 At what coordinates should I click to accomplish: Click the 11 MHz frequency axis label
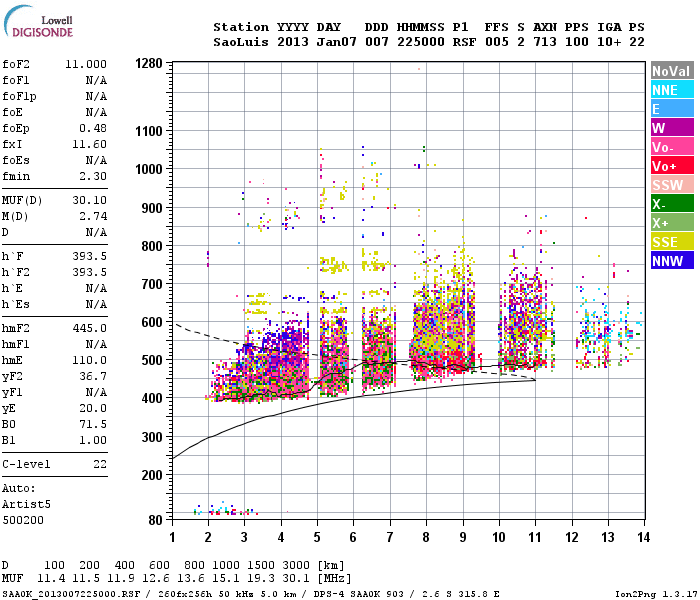coord(535,537)
